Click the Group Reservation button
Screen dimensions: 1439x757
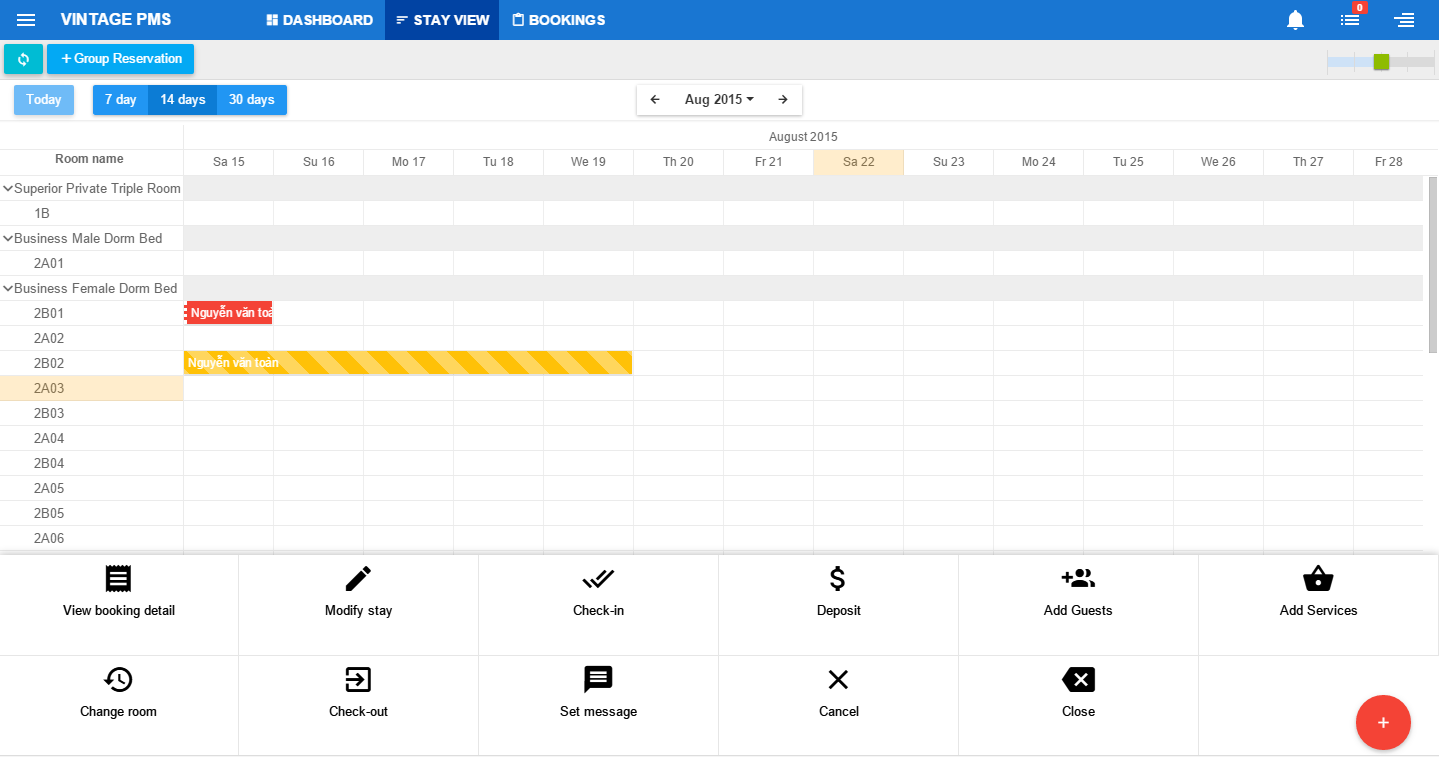tap(121, 59)
